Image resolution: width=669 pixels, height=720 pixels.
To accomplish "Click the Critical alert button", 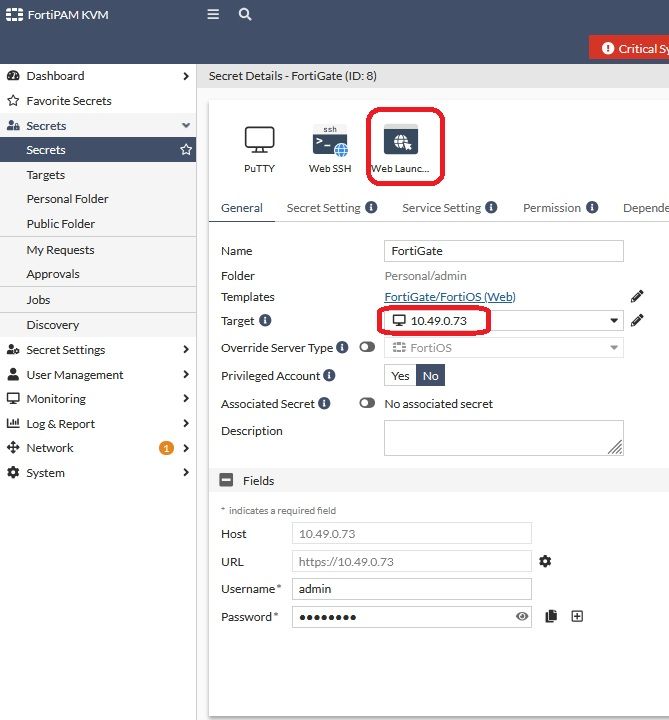I will click(x=629, y=48).
